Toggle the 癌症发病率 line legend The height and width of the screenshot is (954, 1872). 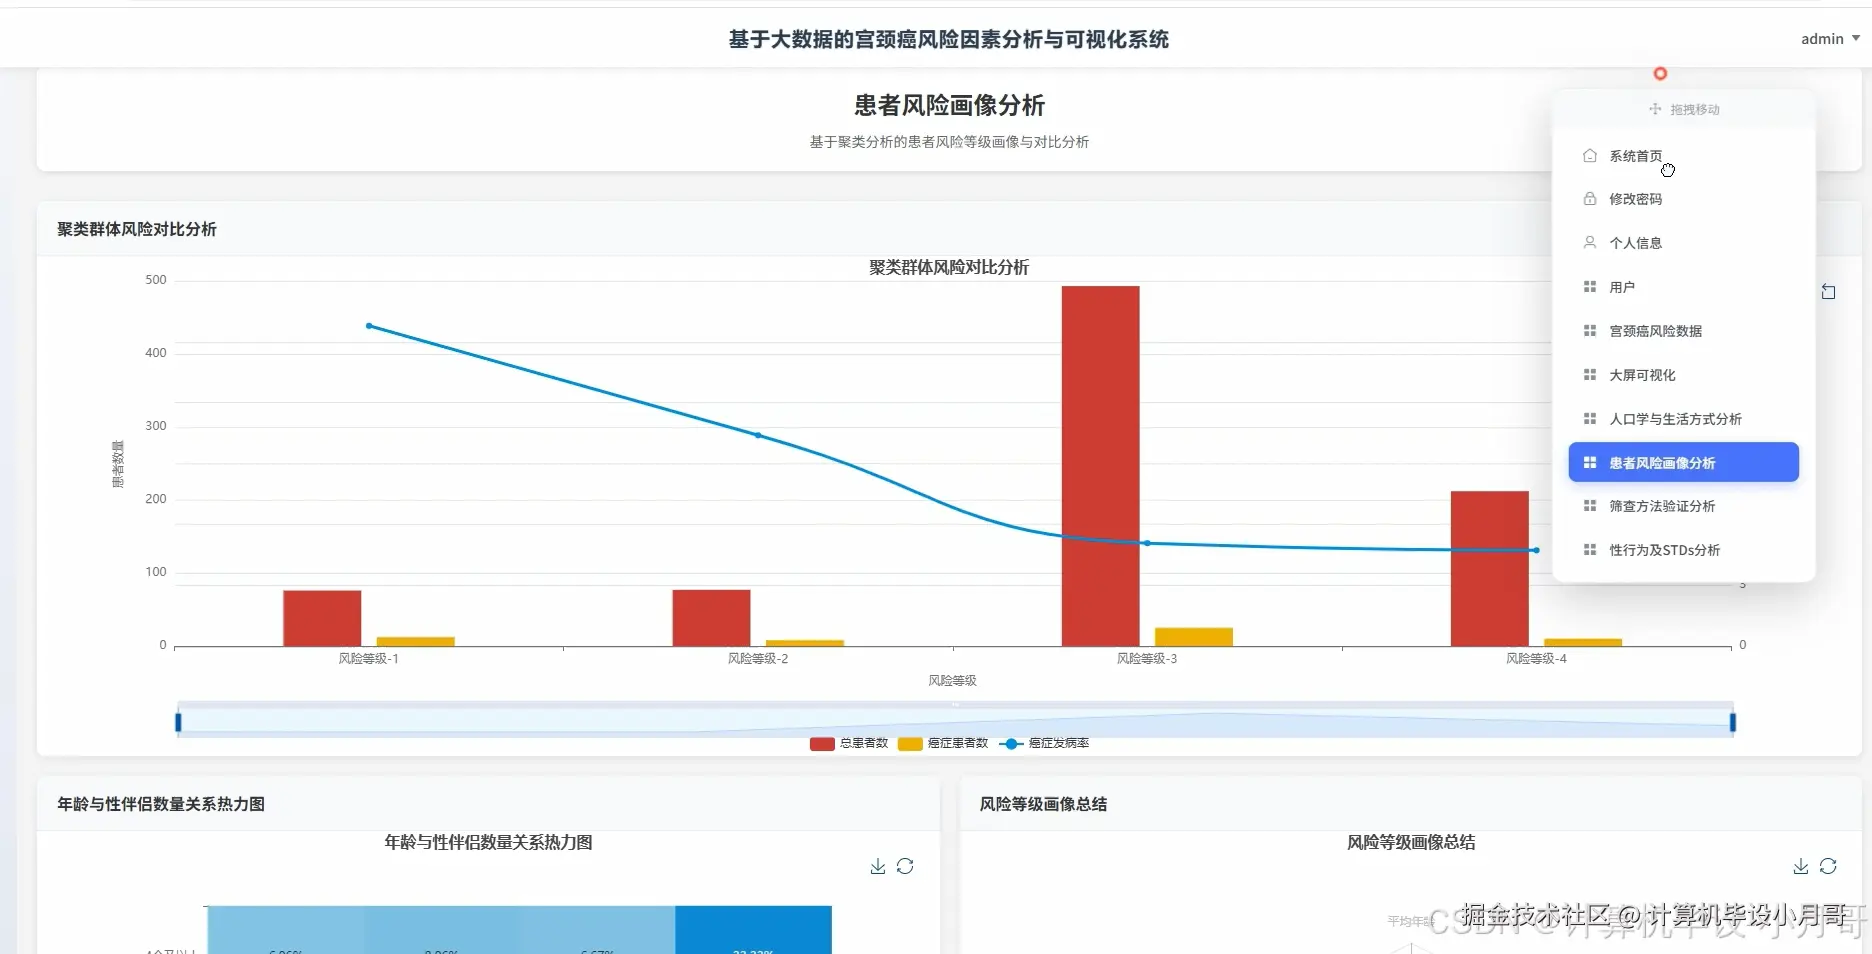(1044, 743)
